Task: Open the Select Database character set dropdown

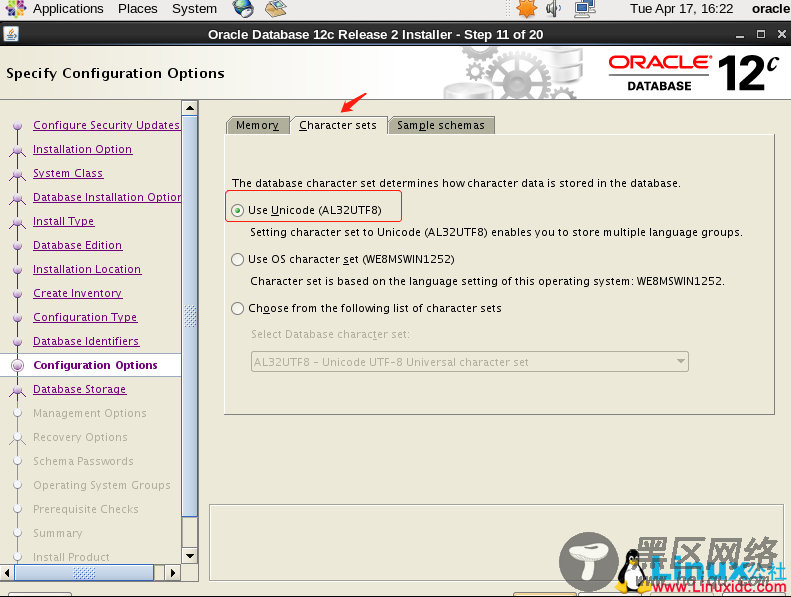Action: click(x=470, y=362)
